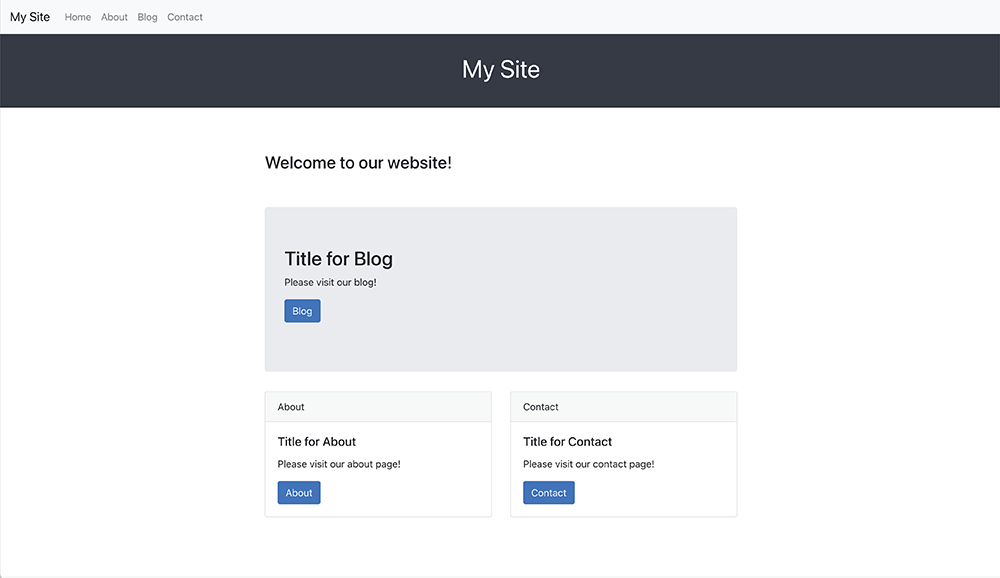Click the Welcome to our website heading
Viewport: 1000px width, 578px height.
pyautogui.click(x=357, y=162)
